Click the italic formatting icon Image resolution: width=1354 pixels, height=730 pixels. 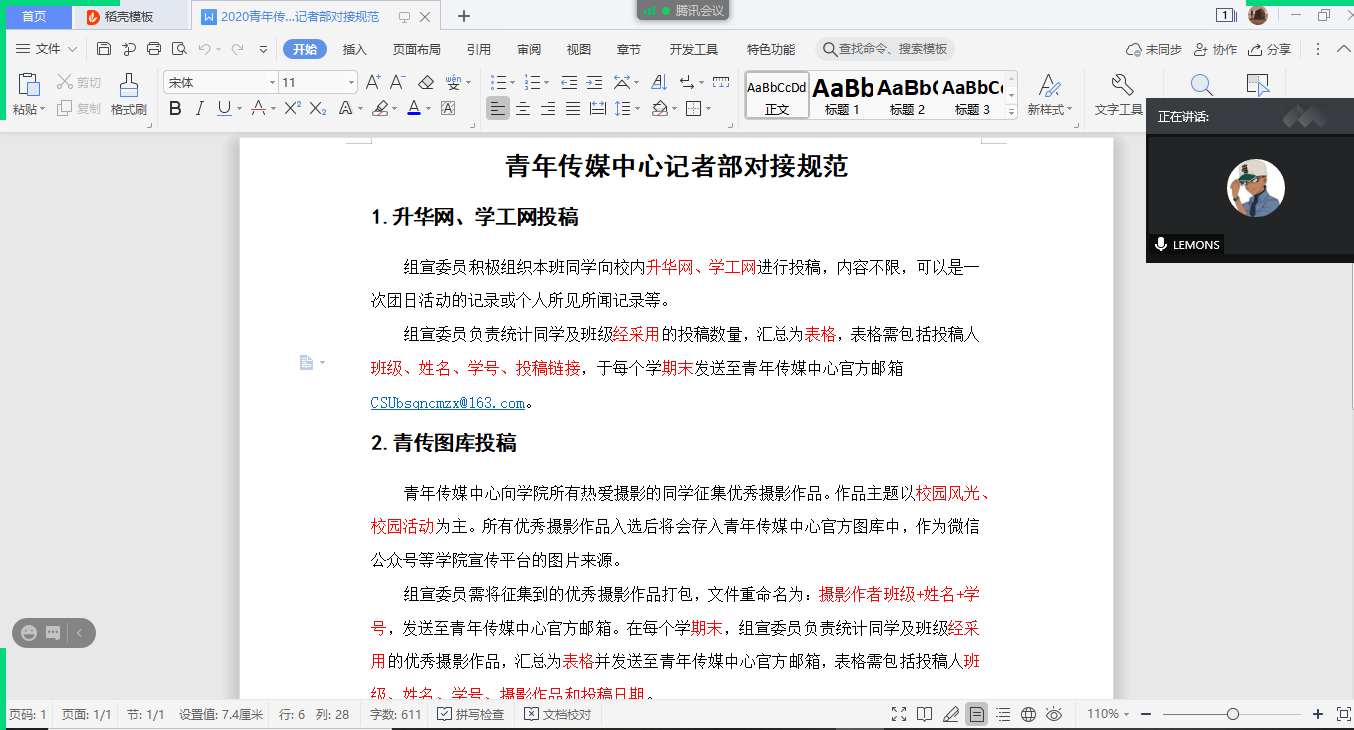click(199, 109)
